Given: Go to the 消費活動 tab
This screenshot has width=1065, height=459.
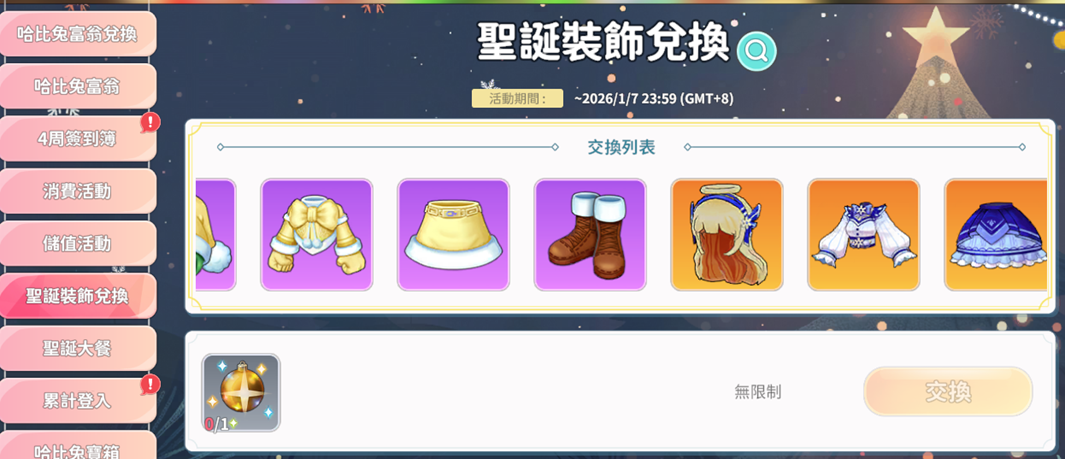Looking at the screenshot, I should tap(77, 191).
